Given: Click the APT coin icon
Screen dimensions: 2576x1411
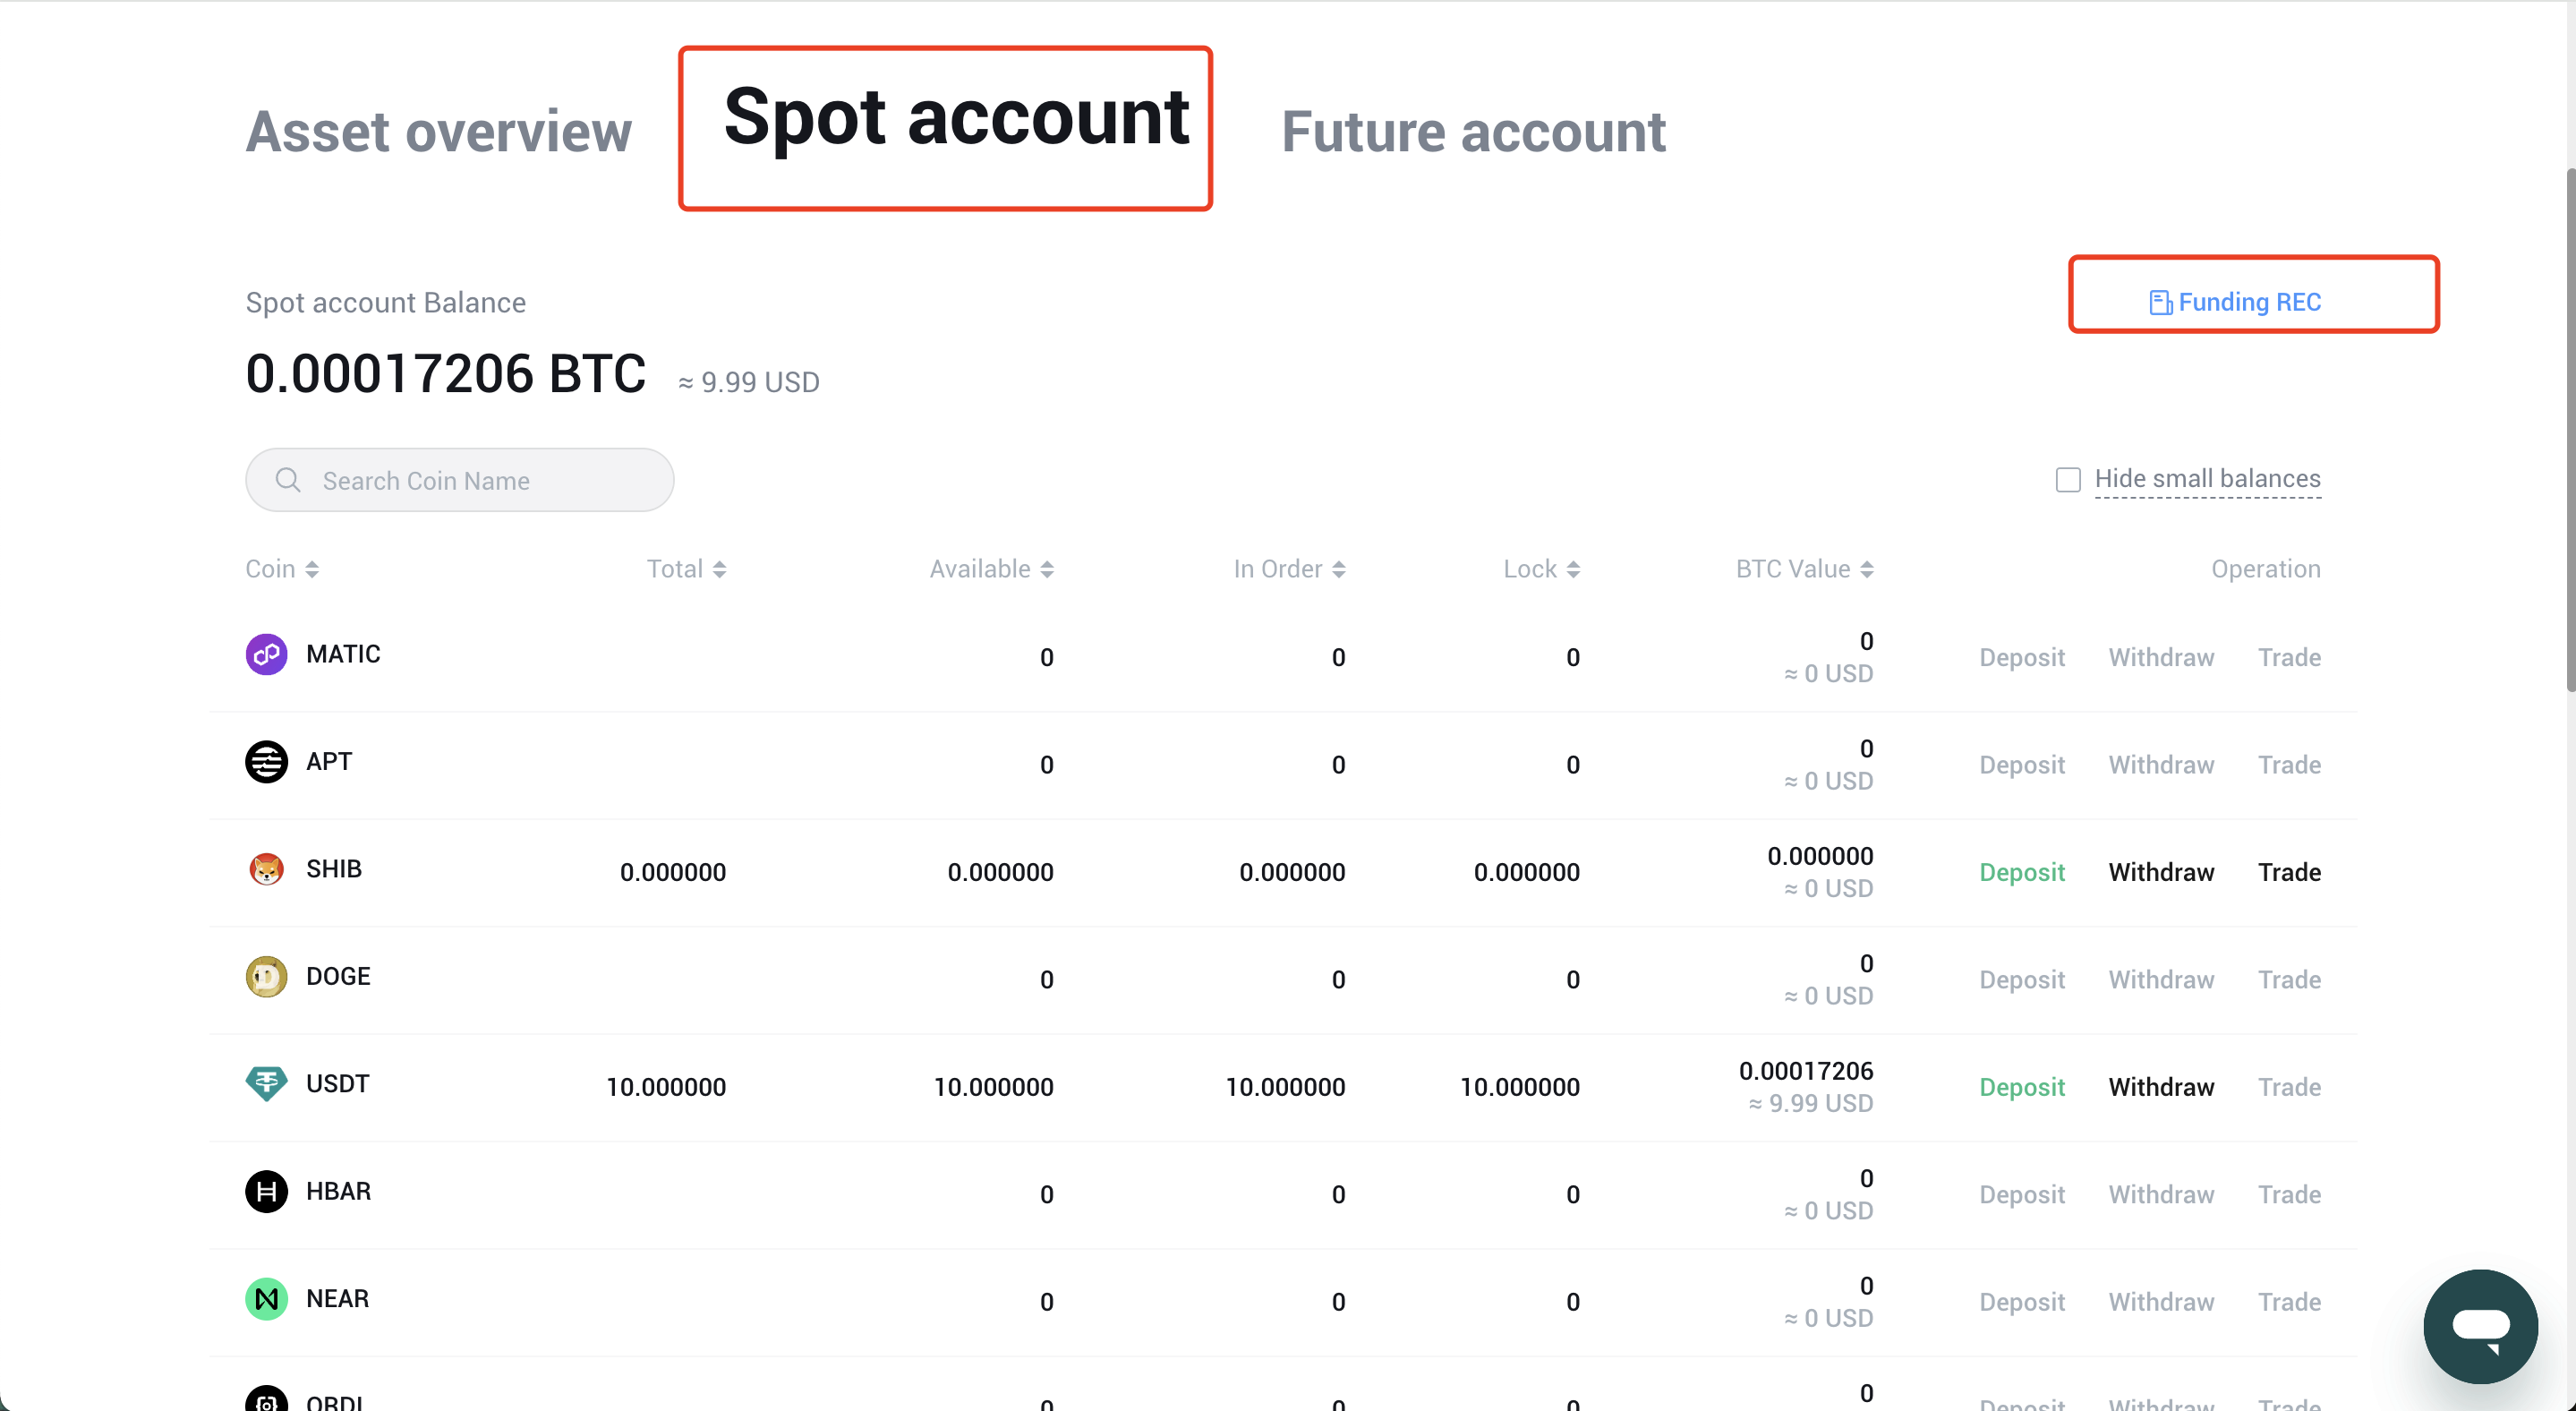Looking at the screenshot, I should point(266,762).
